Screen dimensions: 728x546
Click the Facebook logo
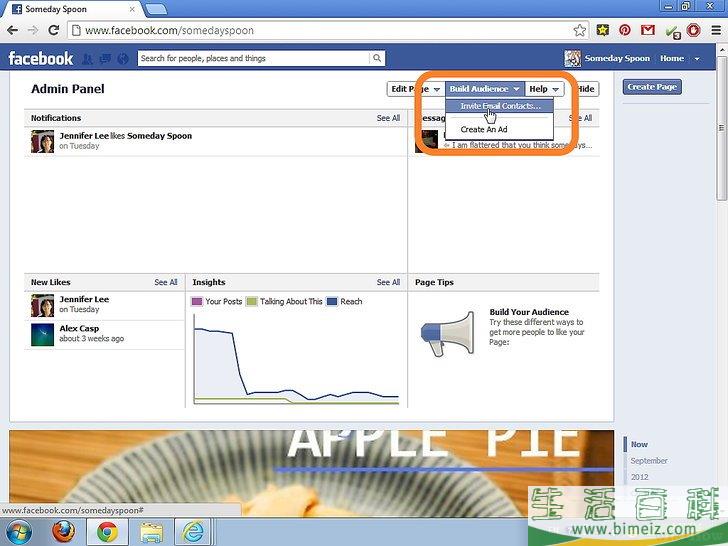pyautogui.click(x=41, y=58)
